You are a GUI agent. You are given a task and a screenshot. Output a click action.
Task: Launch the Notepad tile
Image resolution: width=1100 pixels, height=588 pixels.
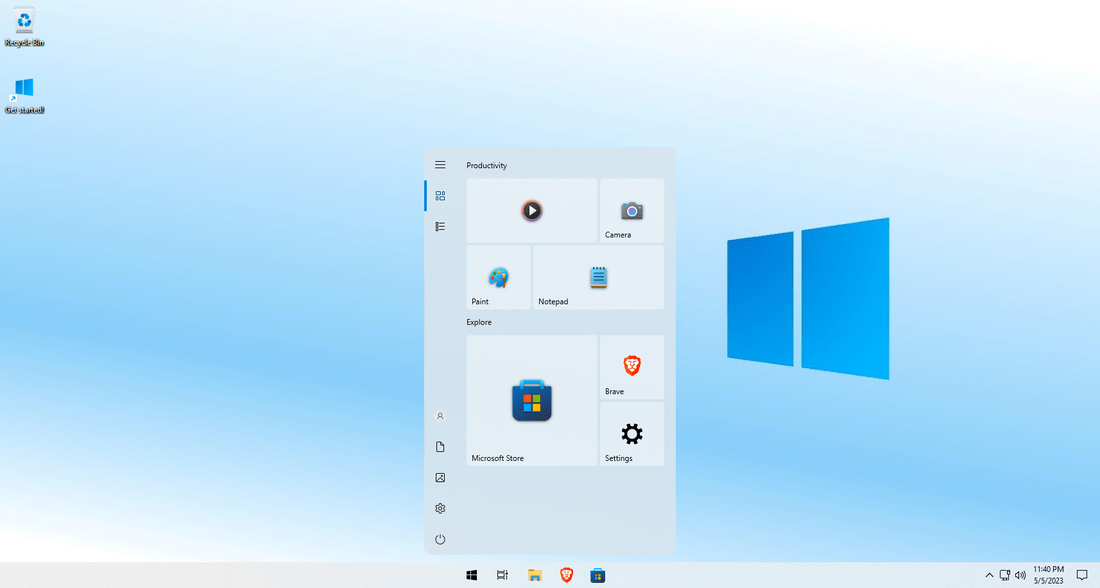pyautogui.click(x=598, y=277)
